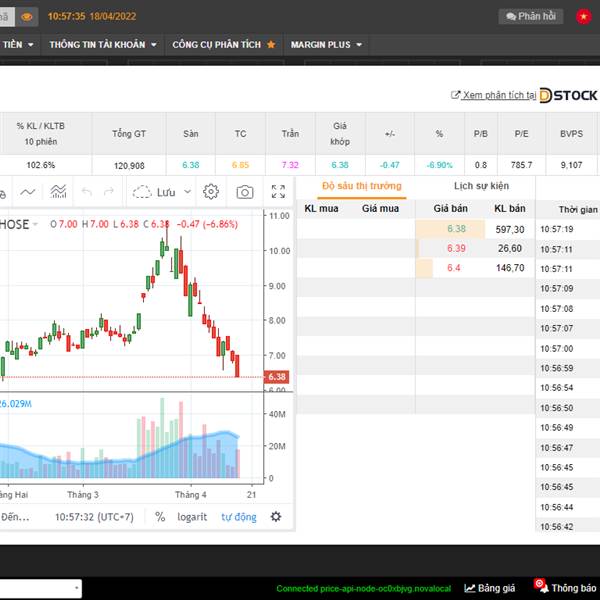The image size is (600, 600).
Task: Open the indicators chart icon
Action: 58,192
